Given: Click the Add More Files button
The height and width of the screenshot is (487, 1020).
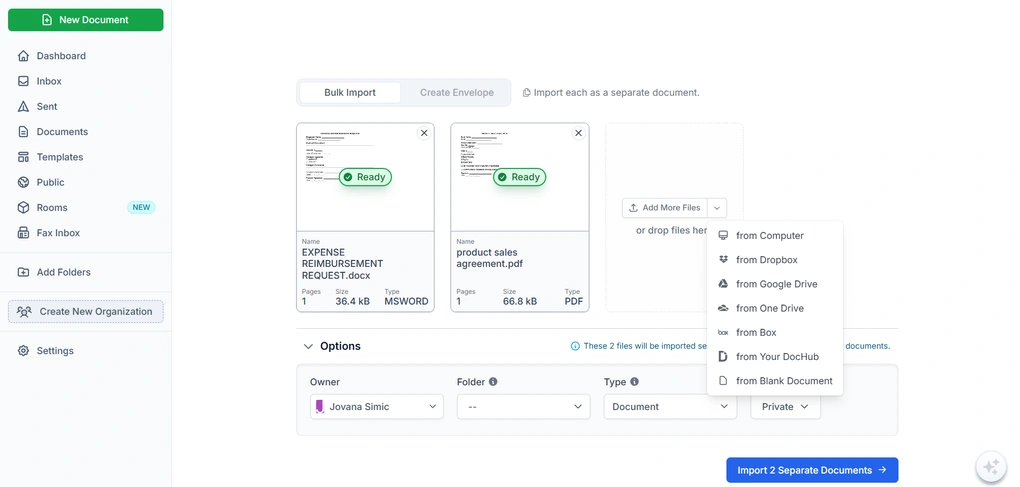Looking at the screenshot, I should (665, 208).
